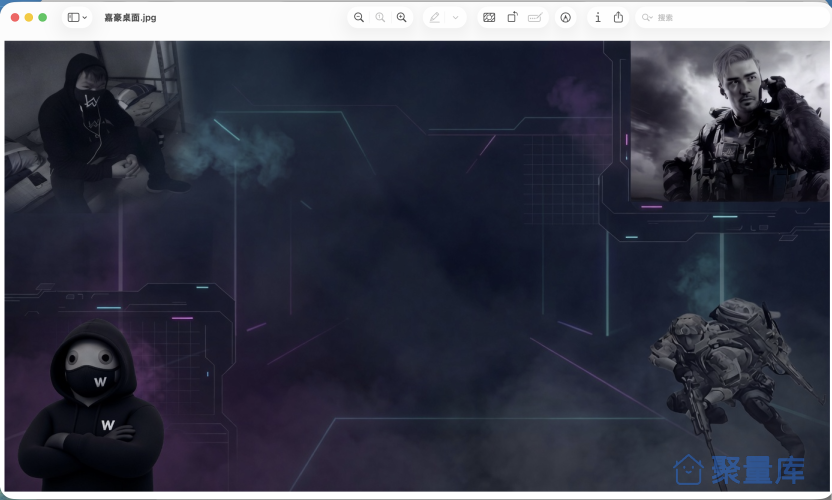The image size is (832, 500).
Task: Select the highlight pen tool
Action: pos(435,18)
